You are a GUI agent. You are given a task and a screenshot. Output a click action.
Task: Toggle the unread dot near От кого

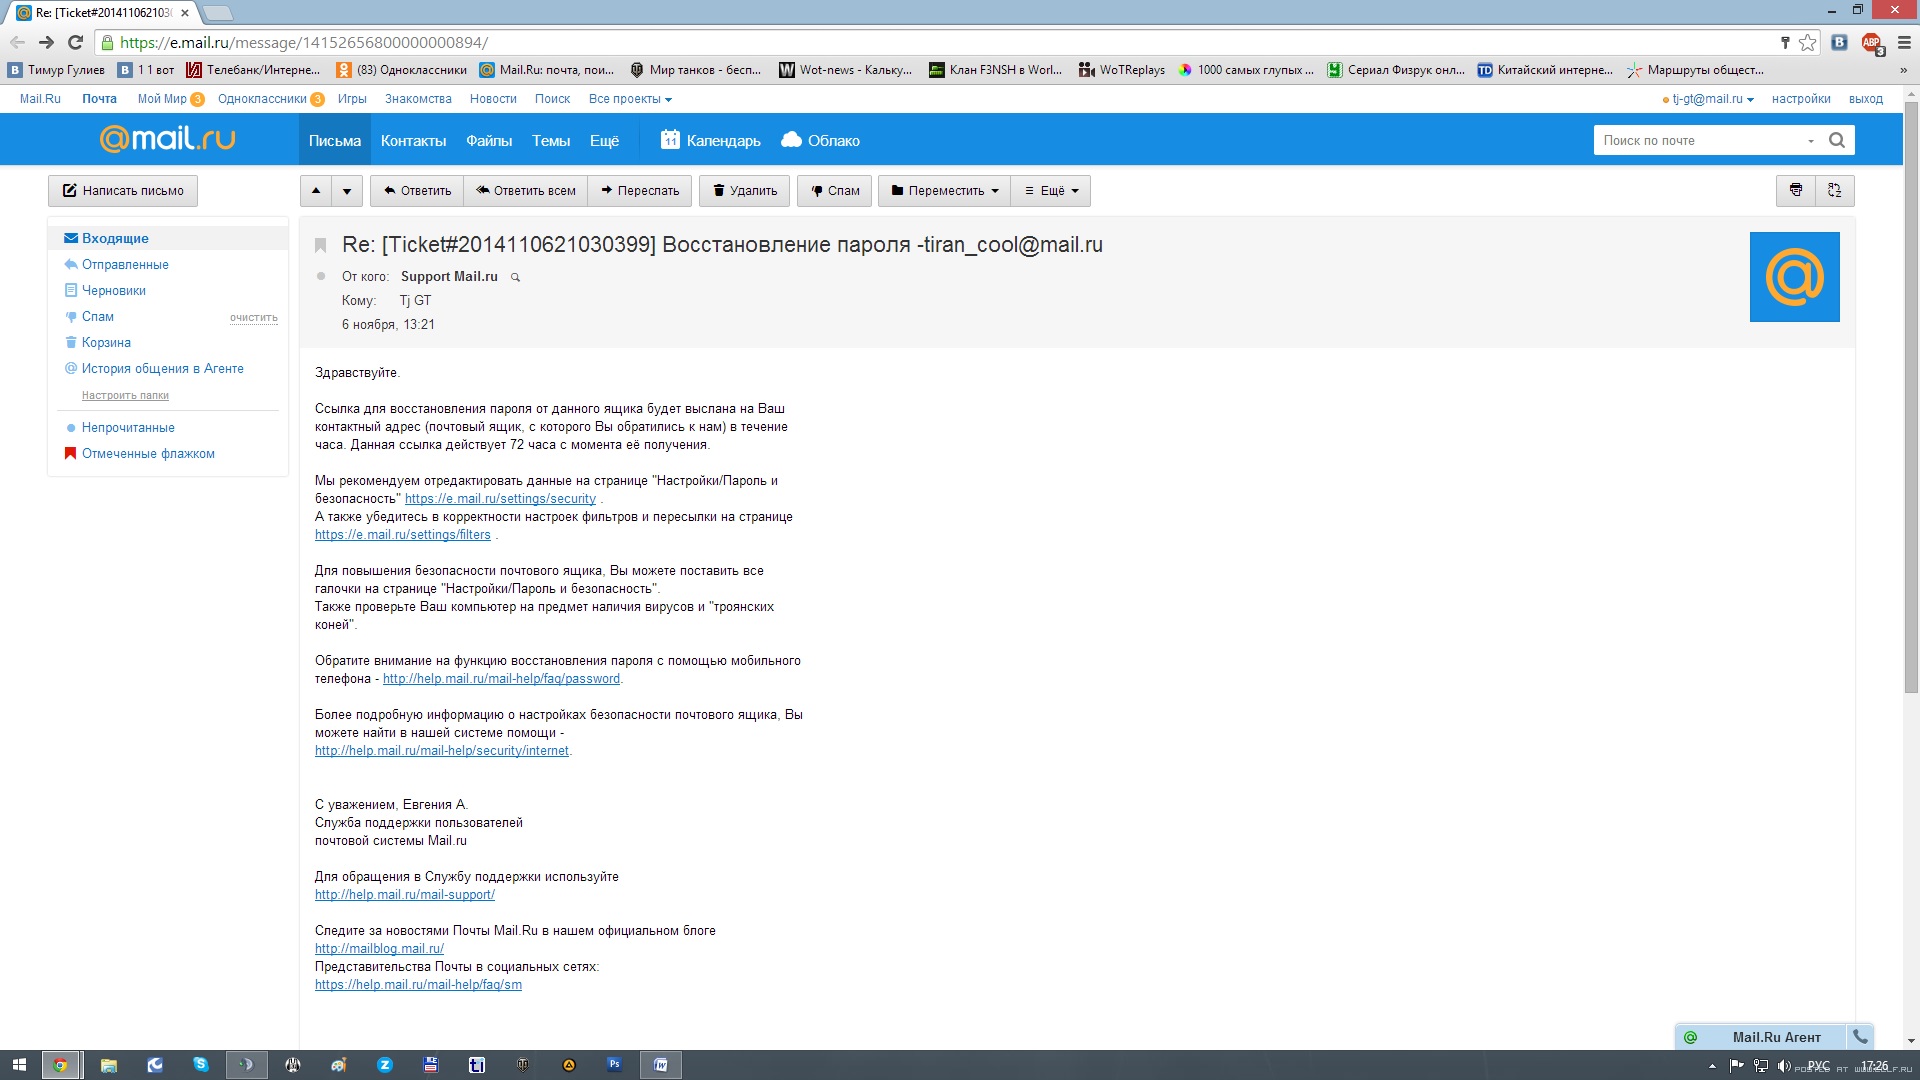[321, 276]
